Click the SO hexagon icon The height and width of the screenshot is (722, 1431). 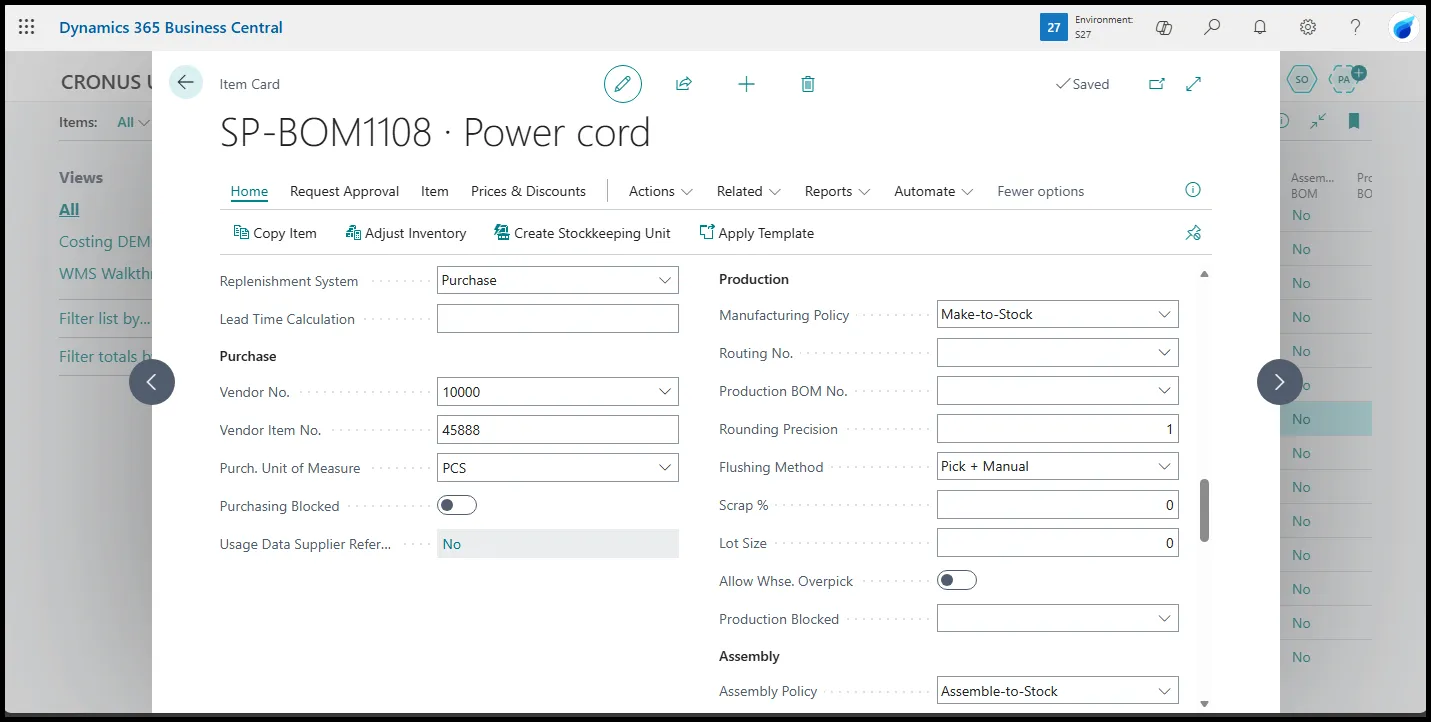[x=1301, y=79]
